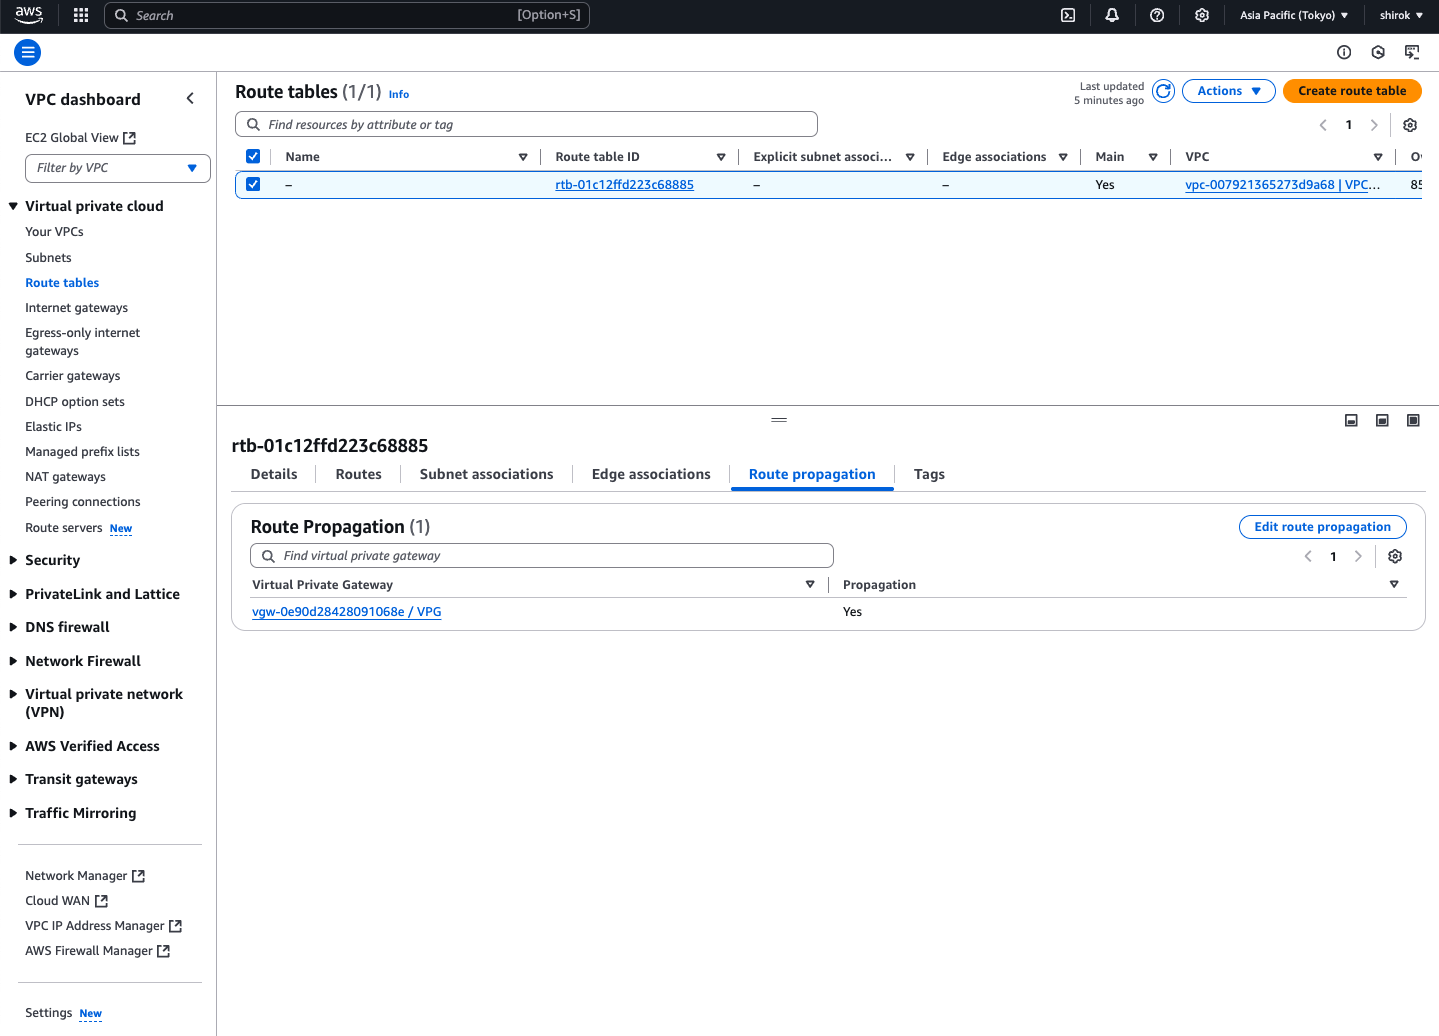The height and width of the screenshot is (1036, 1439).
Task: Expand the AWS Verified Access section
Action: pos(14,746)
